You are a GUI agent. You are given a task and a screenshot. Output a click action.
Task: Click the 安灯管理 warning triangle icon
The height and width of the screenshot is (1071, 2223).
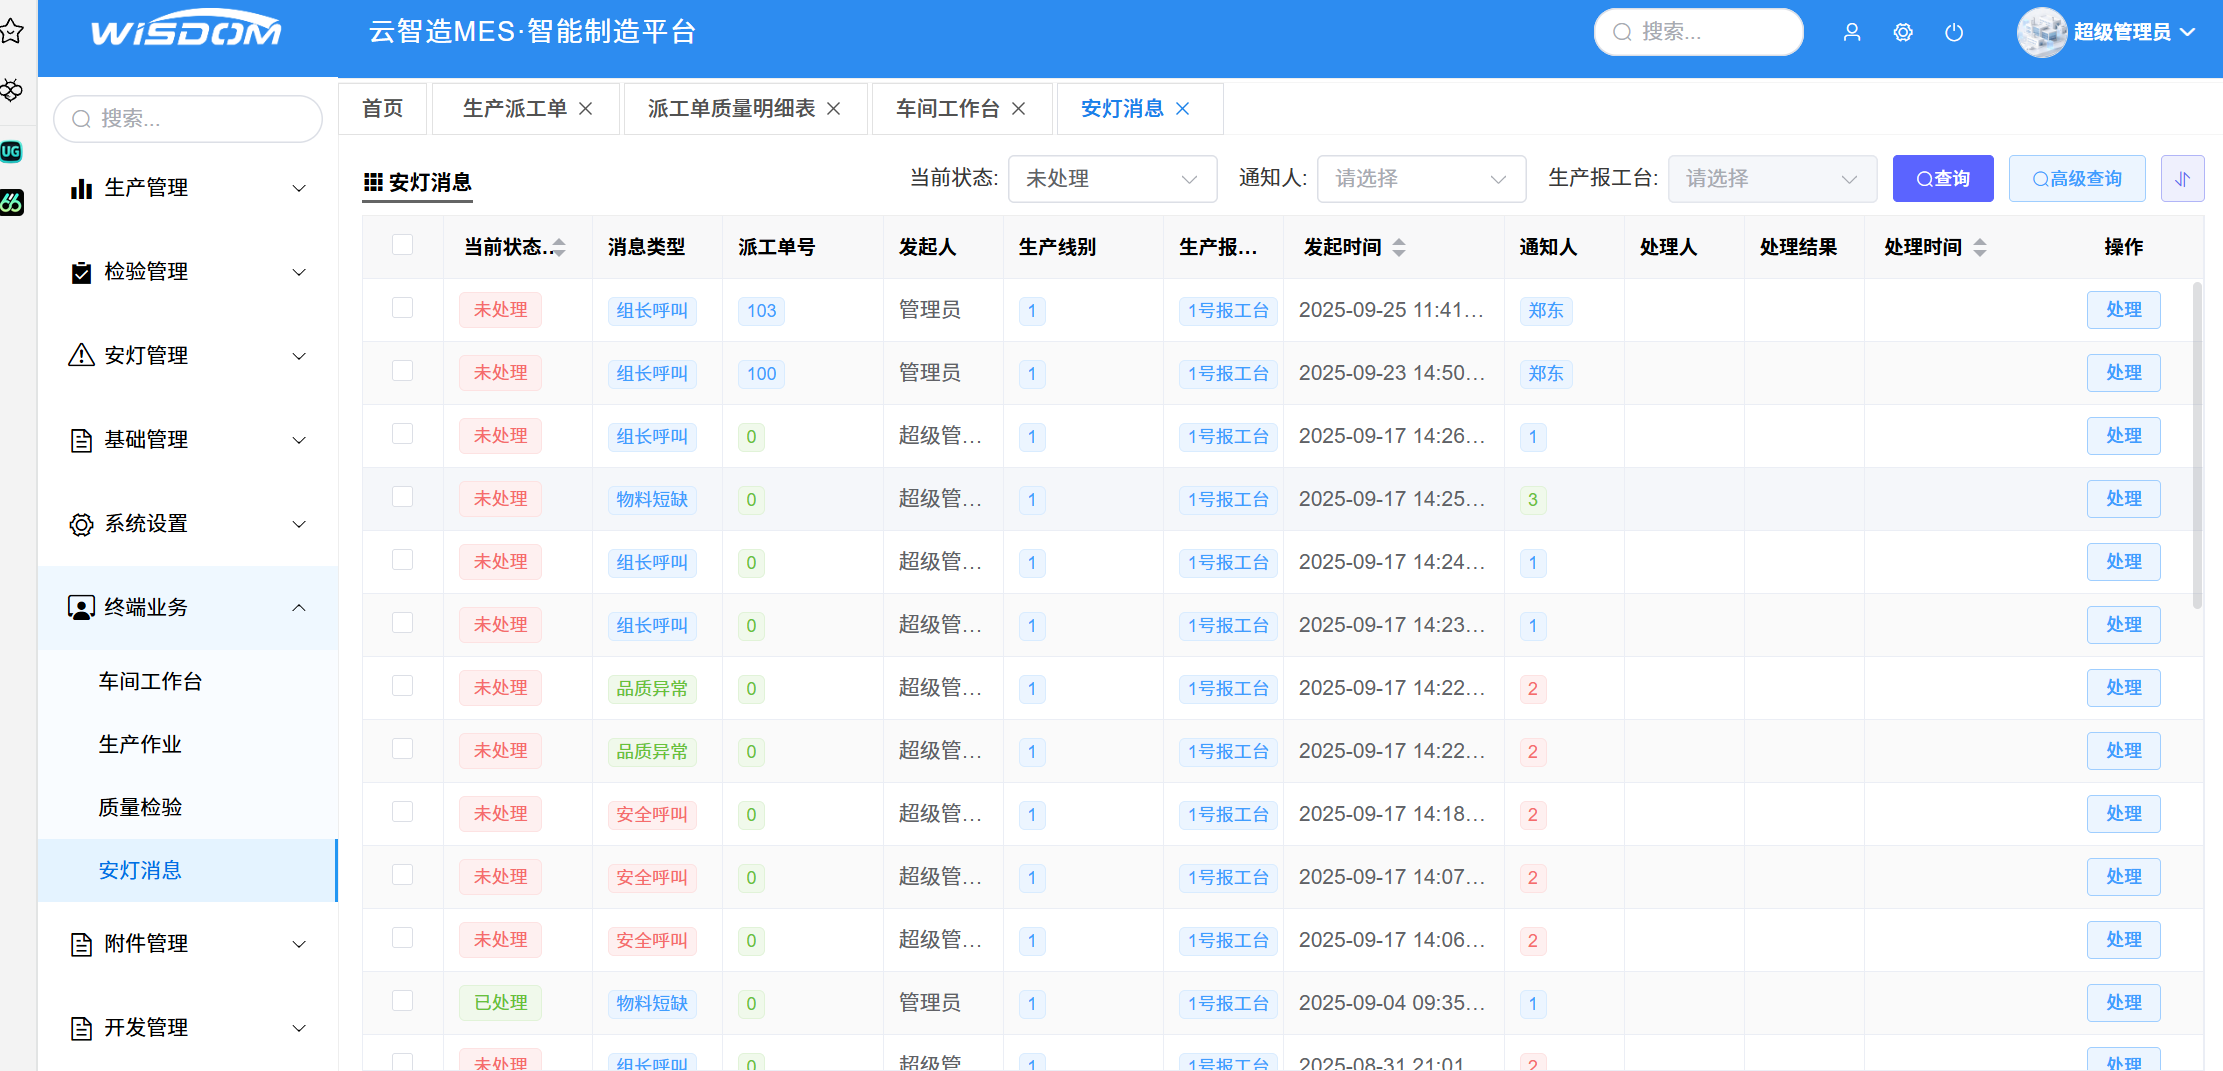(81, 355)
